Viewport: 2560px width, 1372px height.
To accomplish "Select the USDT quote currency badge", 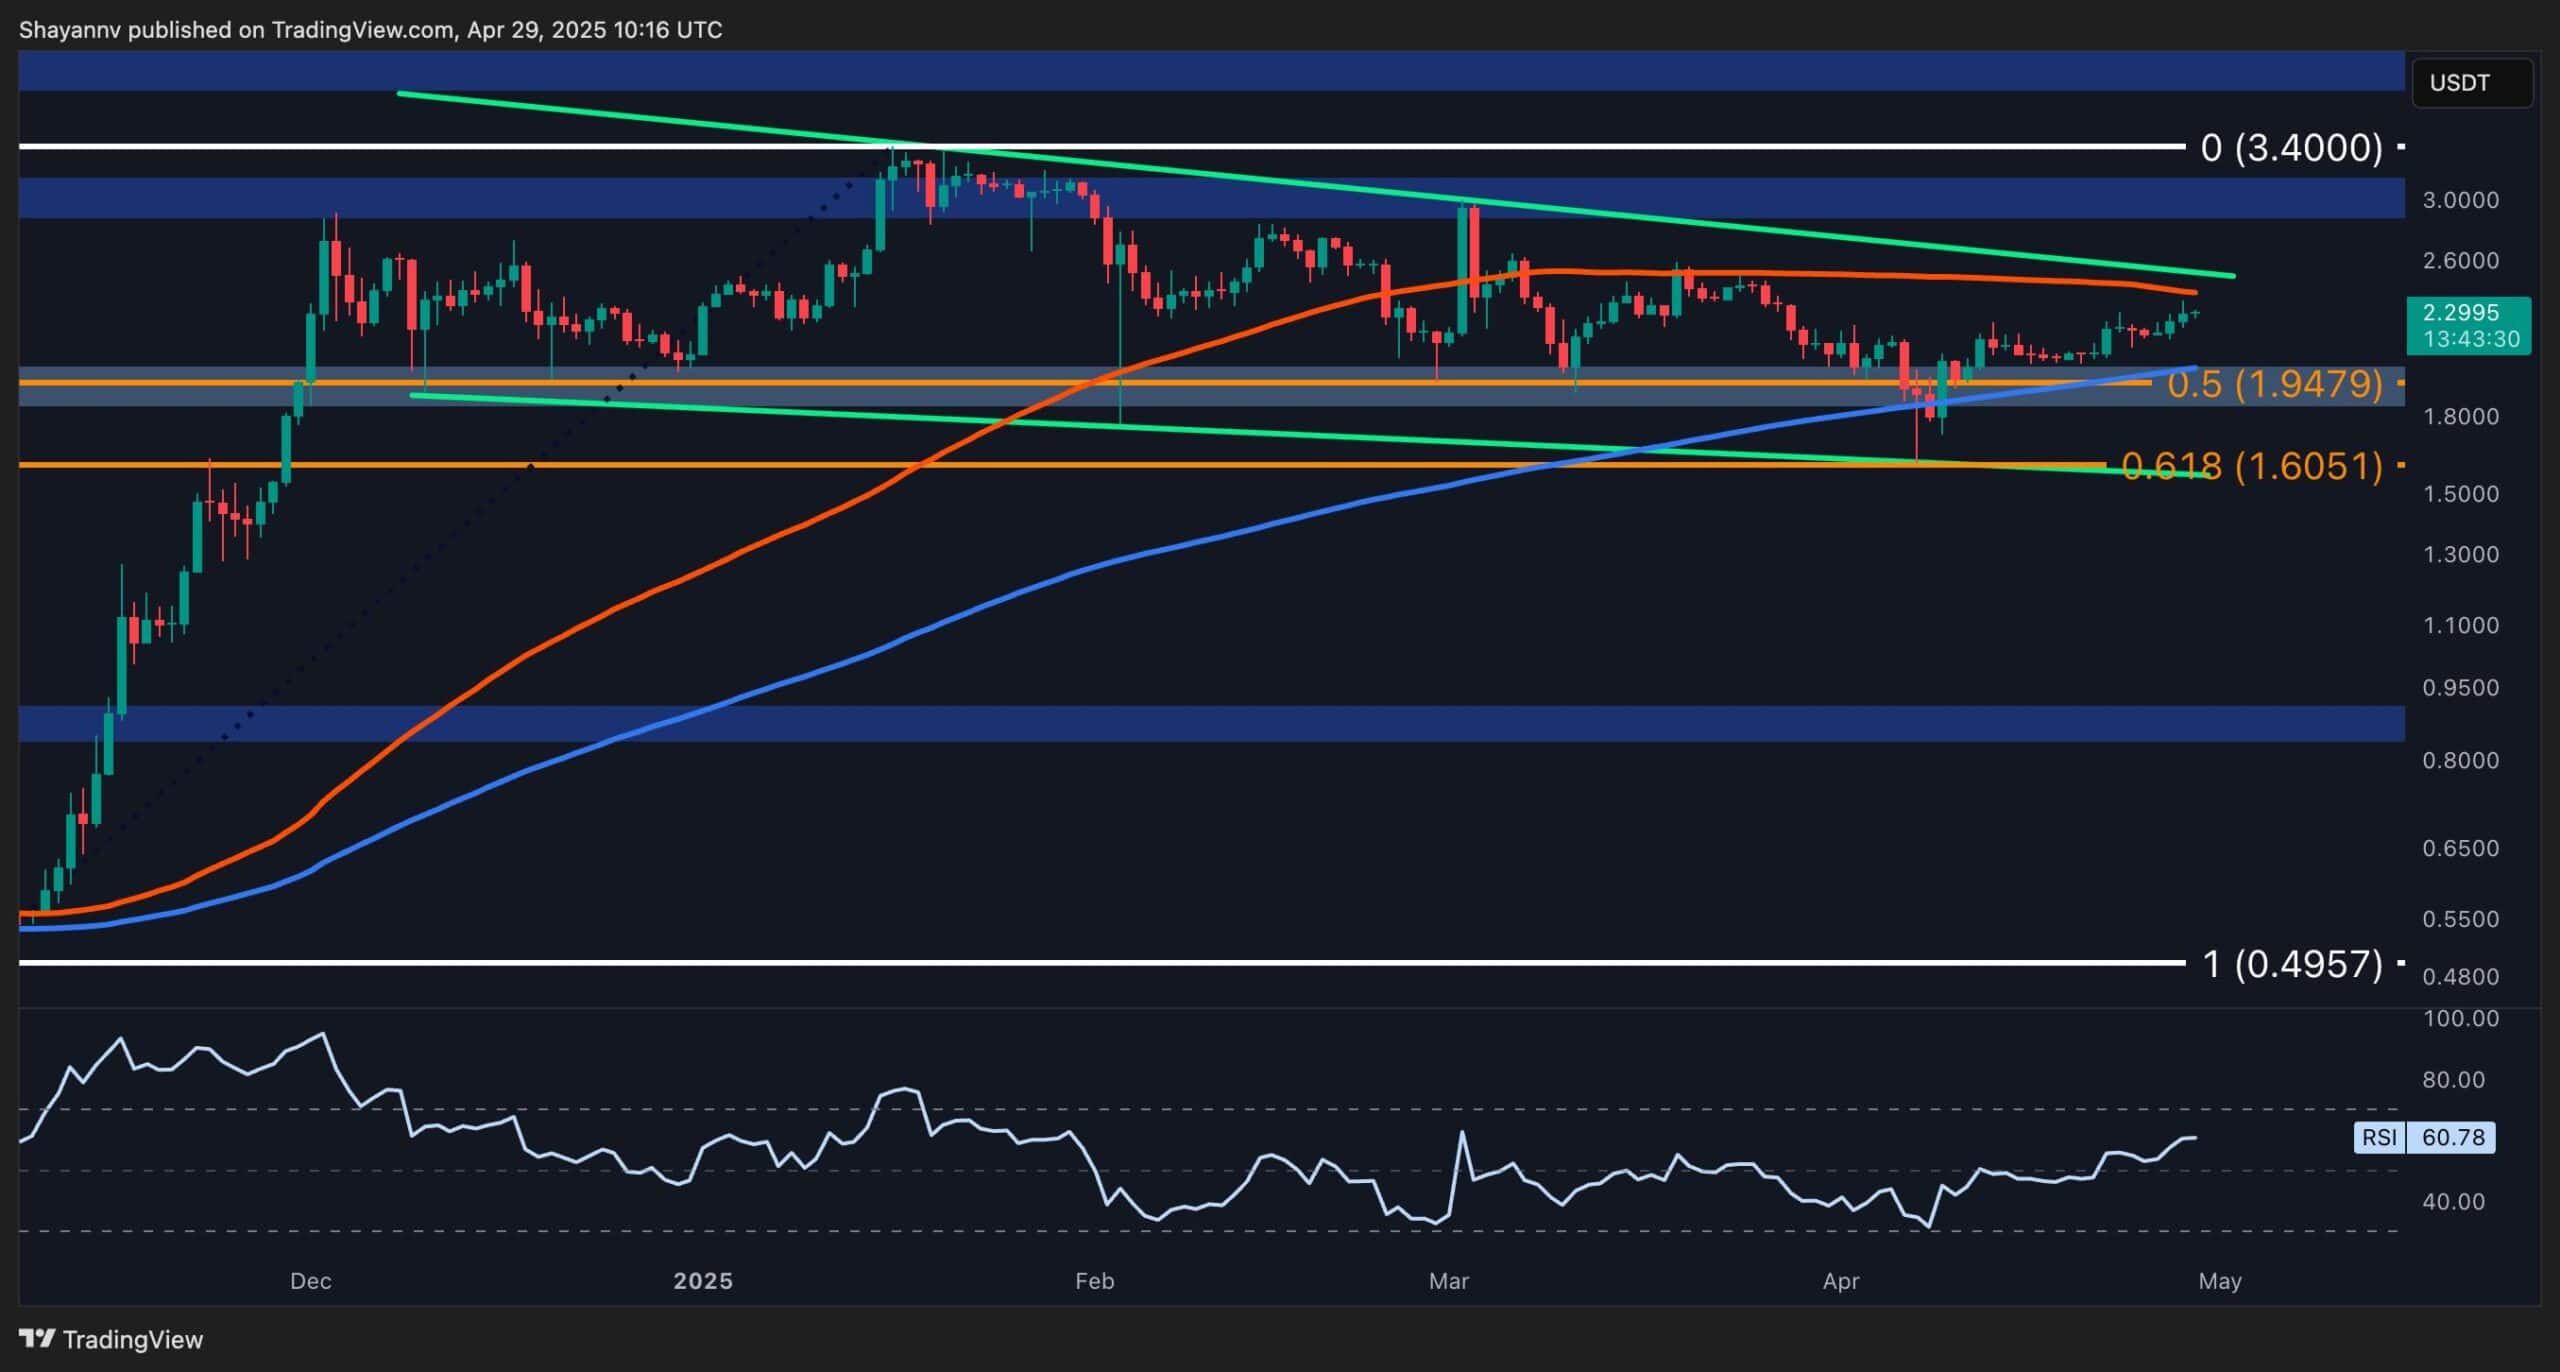I will (x=2470, y=83).
